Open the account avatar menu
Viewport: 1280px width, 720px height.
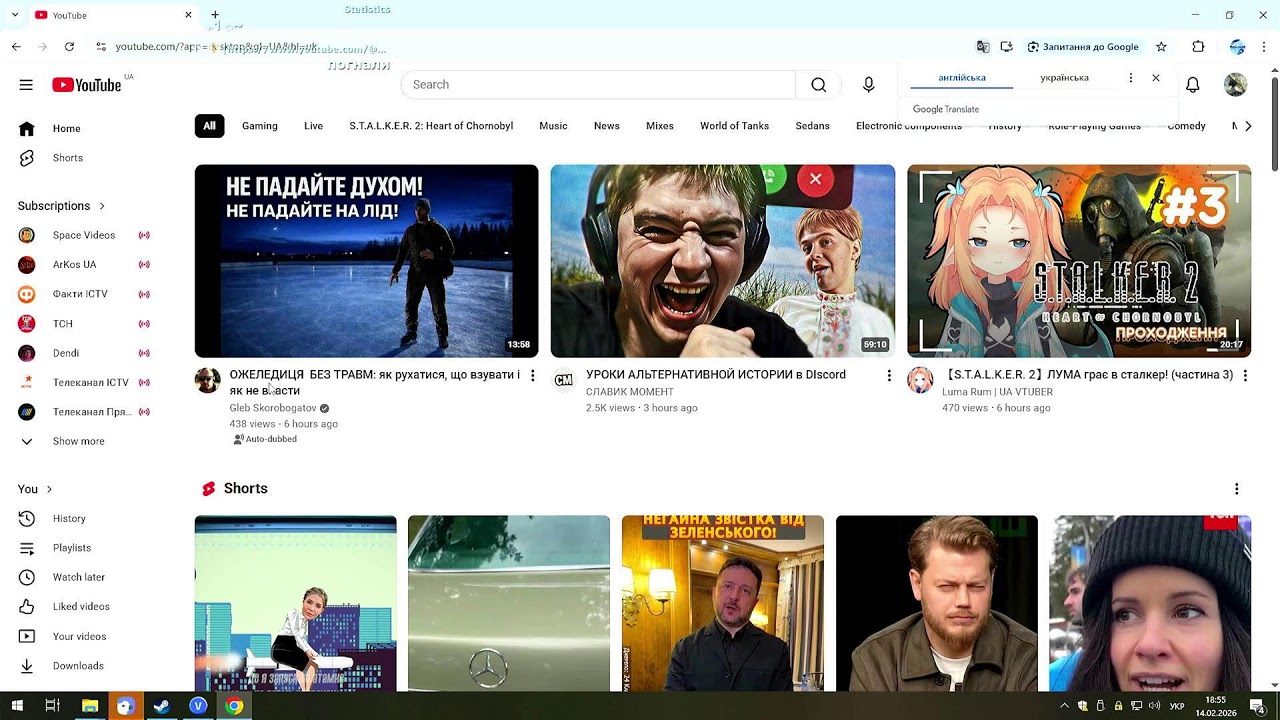pyautogui.click(x=1236, y=85)
